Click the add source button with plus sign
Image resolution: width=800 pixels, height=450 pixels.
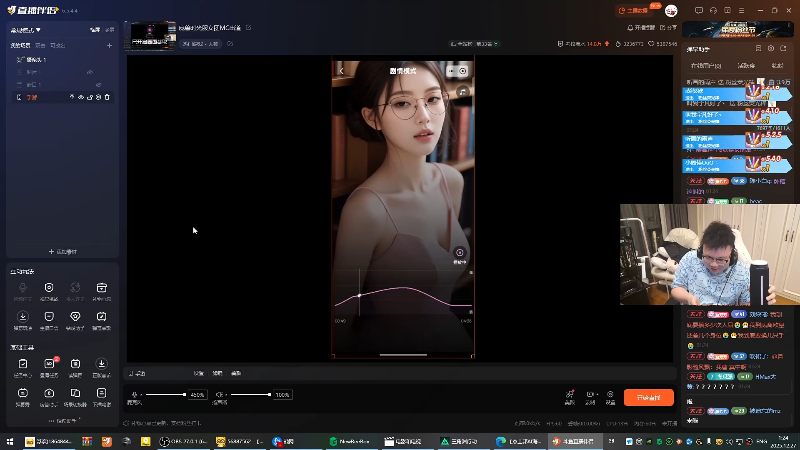[x=62, y=252]
